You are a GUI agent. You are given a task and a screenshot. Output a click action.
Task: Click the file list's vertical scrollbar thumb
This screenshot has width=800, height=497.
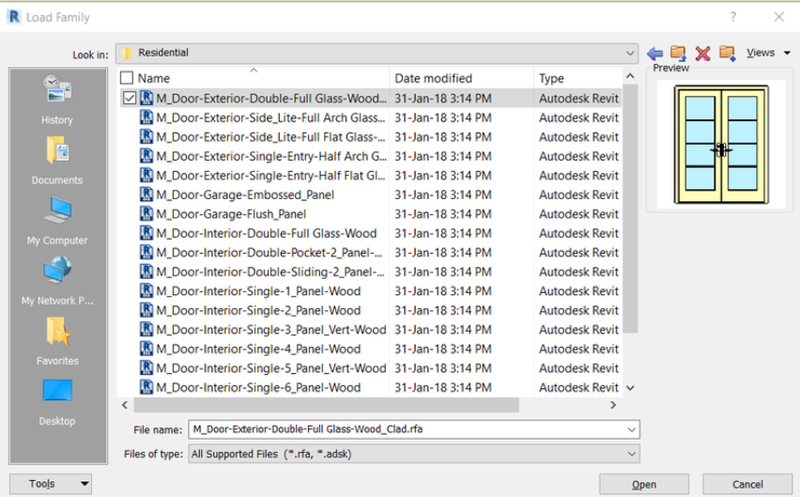coord(631,209)
